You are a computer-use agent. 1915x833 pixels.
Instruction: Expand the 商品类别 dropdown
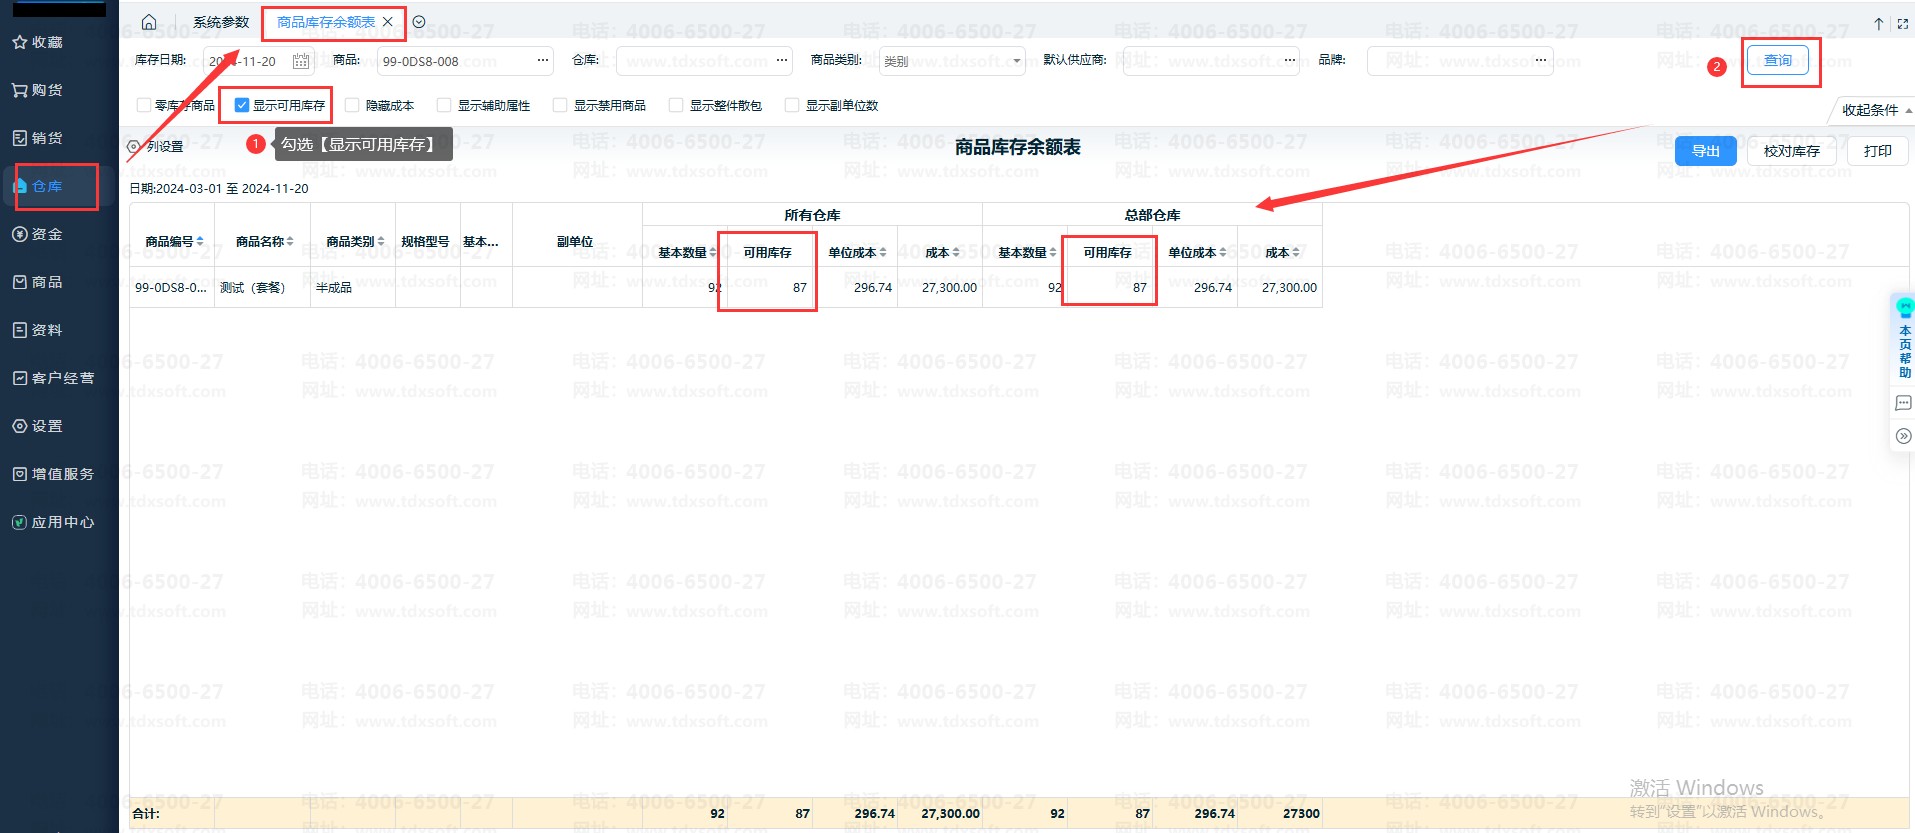point(1016,61)
